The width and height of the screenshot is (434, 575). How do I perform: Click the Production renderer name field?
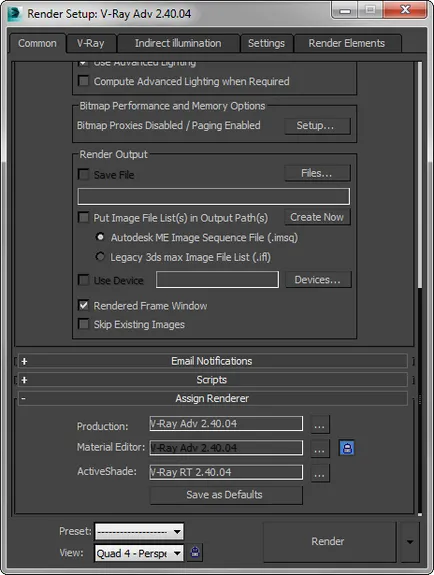(x=226, y=424)
